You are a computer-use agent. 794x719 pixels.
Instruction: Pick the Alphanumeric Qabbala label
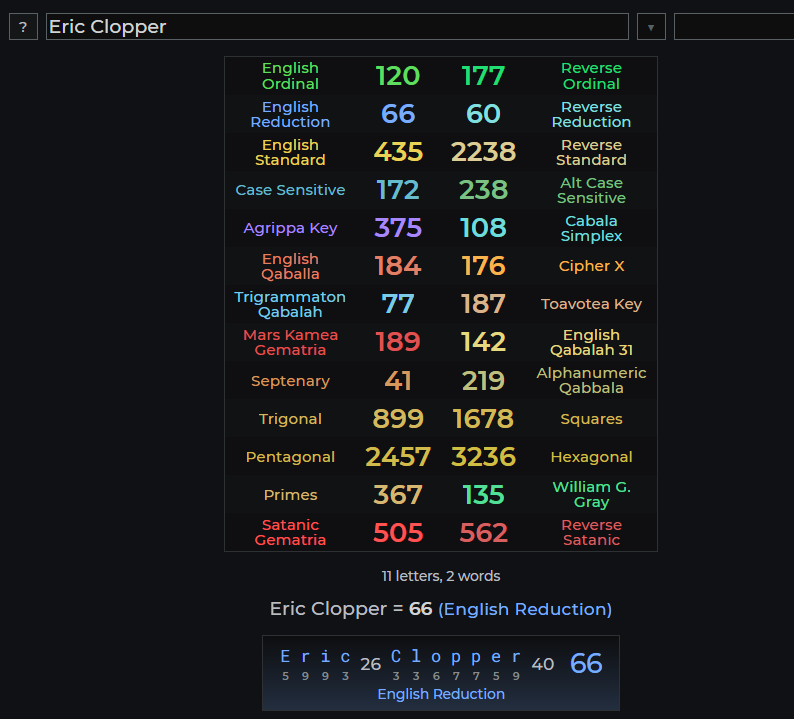point(591,380)
